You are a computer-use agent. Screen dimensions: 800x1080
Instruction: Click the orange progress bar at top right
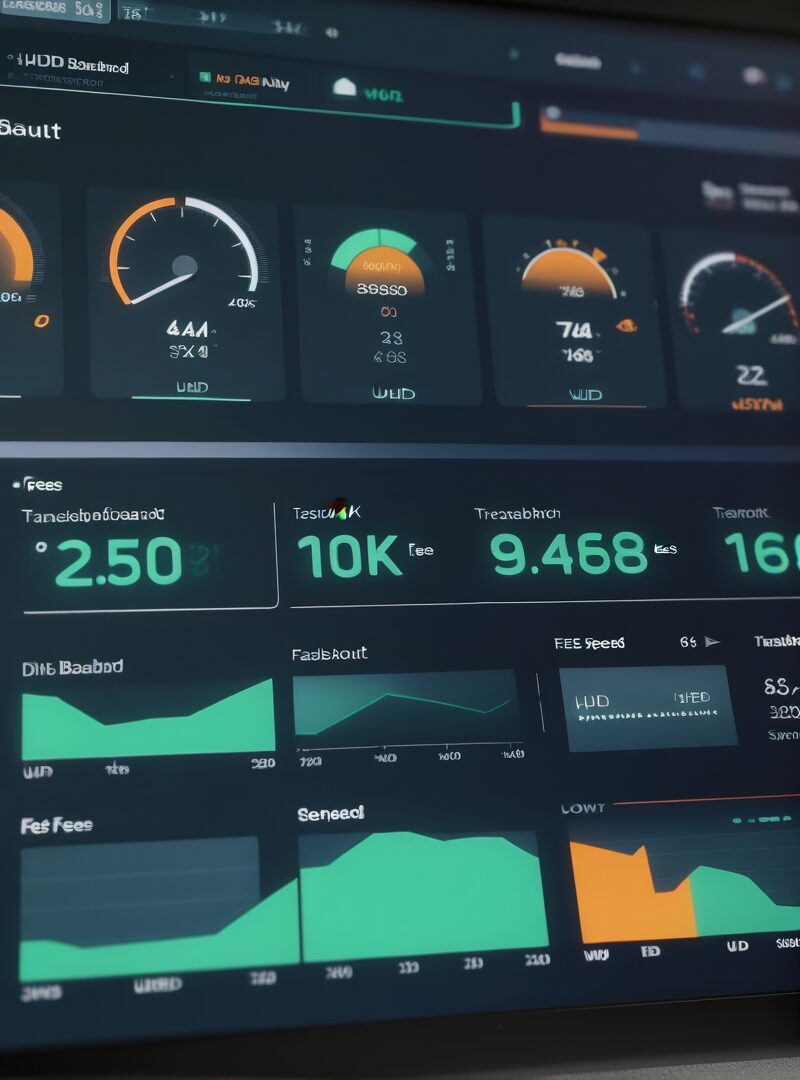589,129
